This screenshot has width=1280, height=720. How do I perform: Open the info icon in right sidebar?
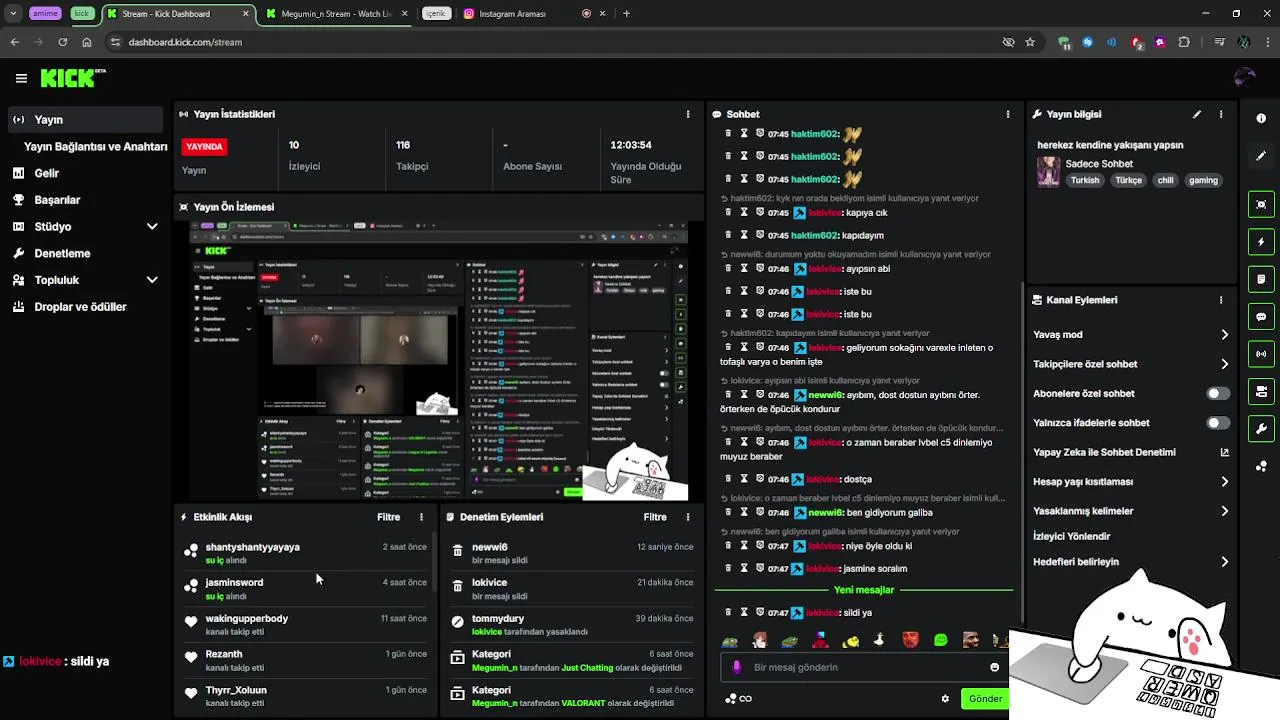(1261, 119)
